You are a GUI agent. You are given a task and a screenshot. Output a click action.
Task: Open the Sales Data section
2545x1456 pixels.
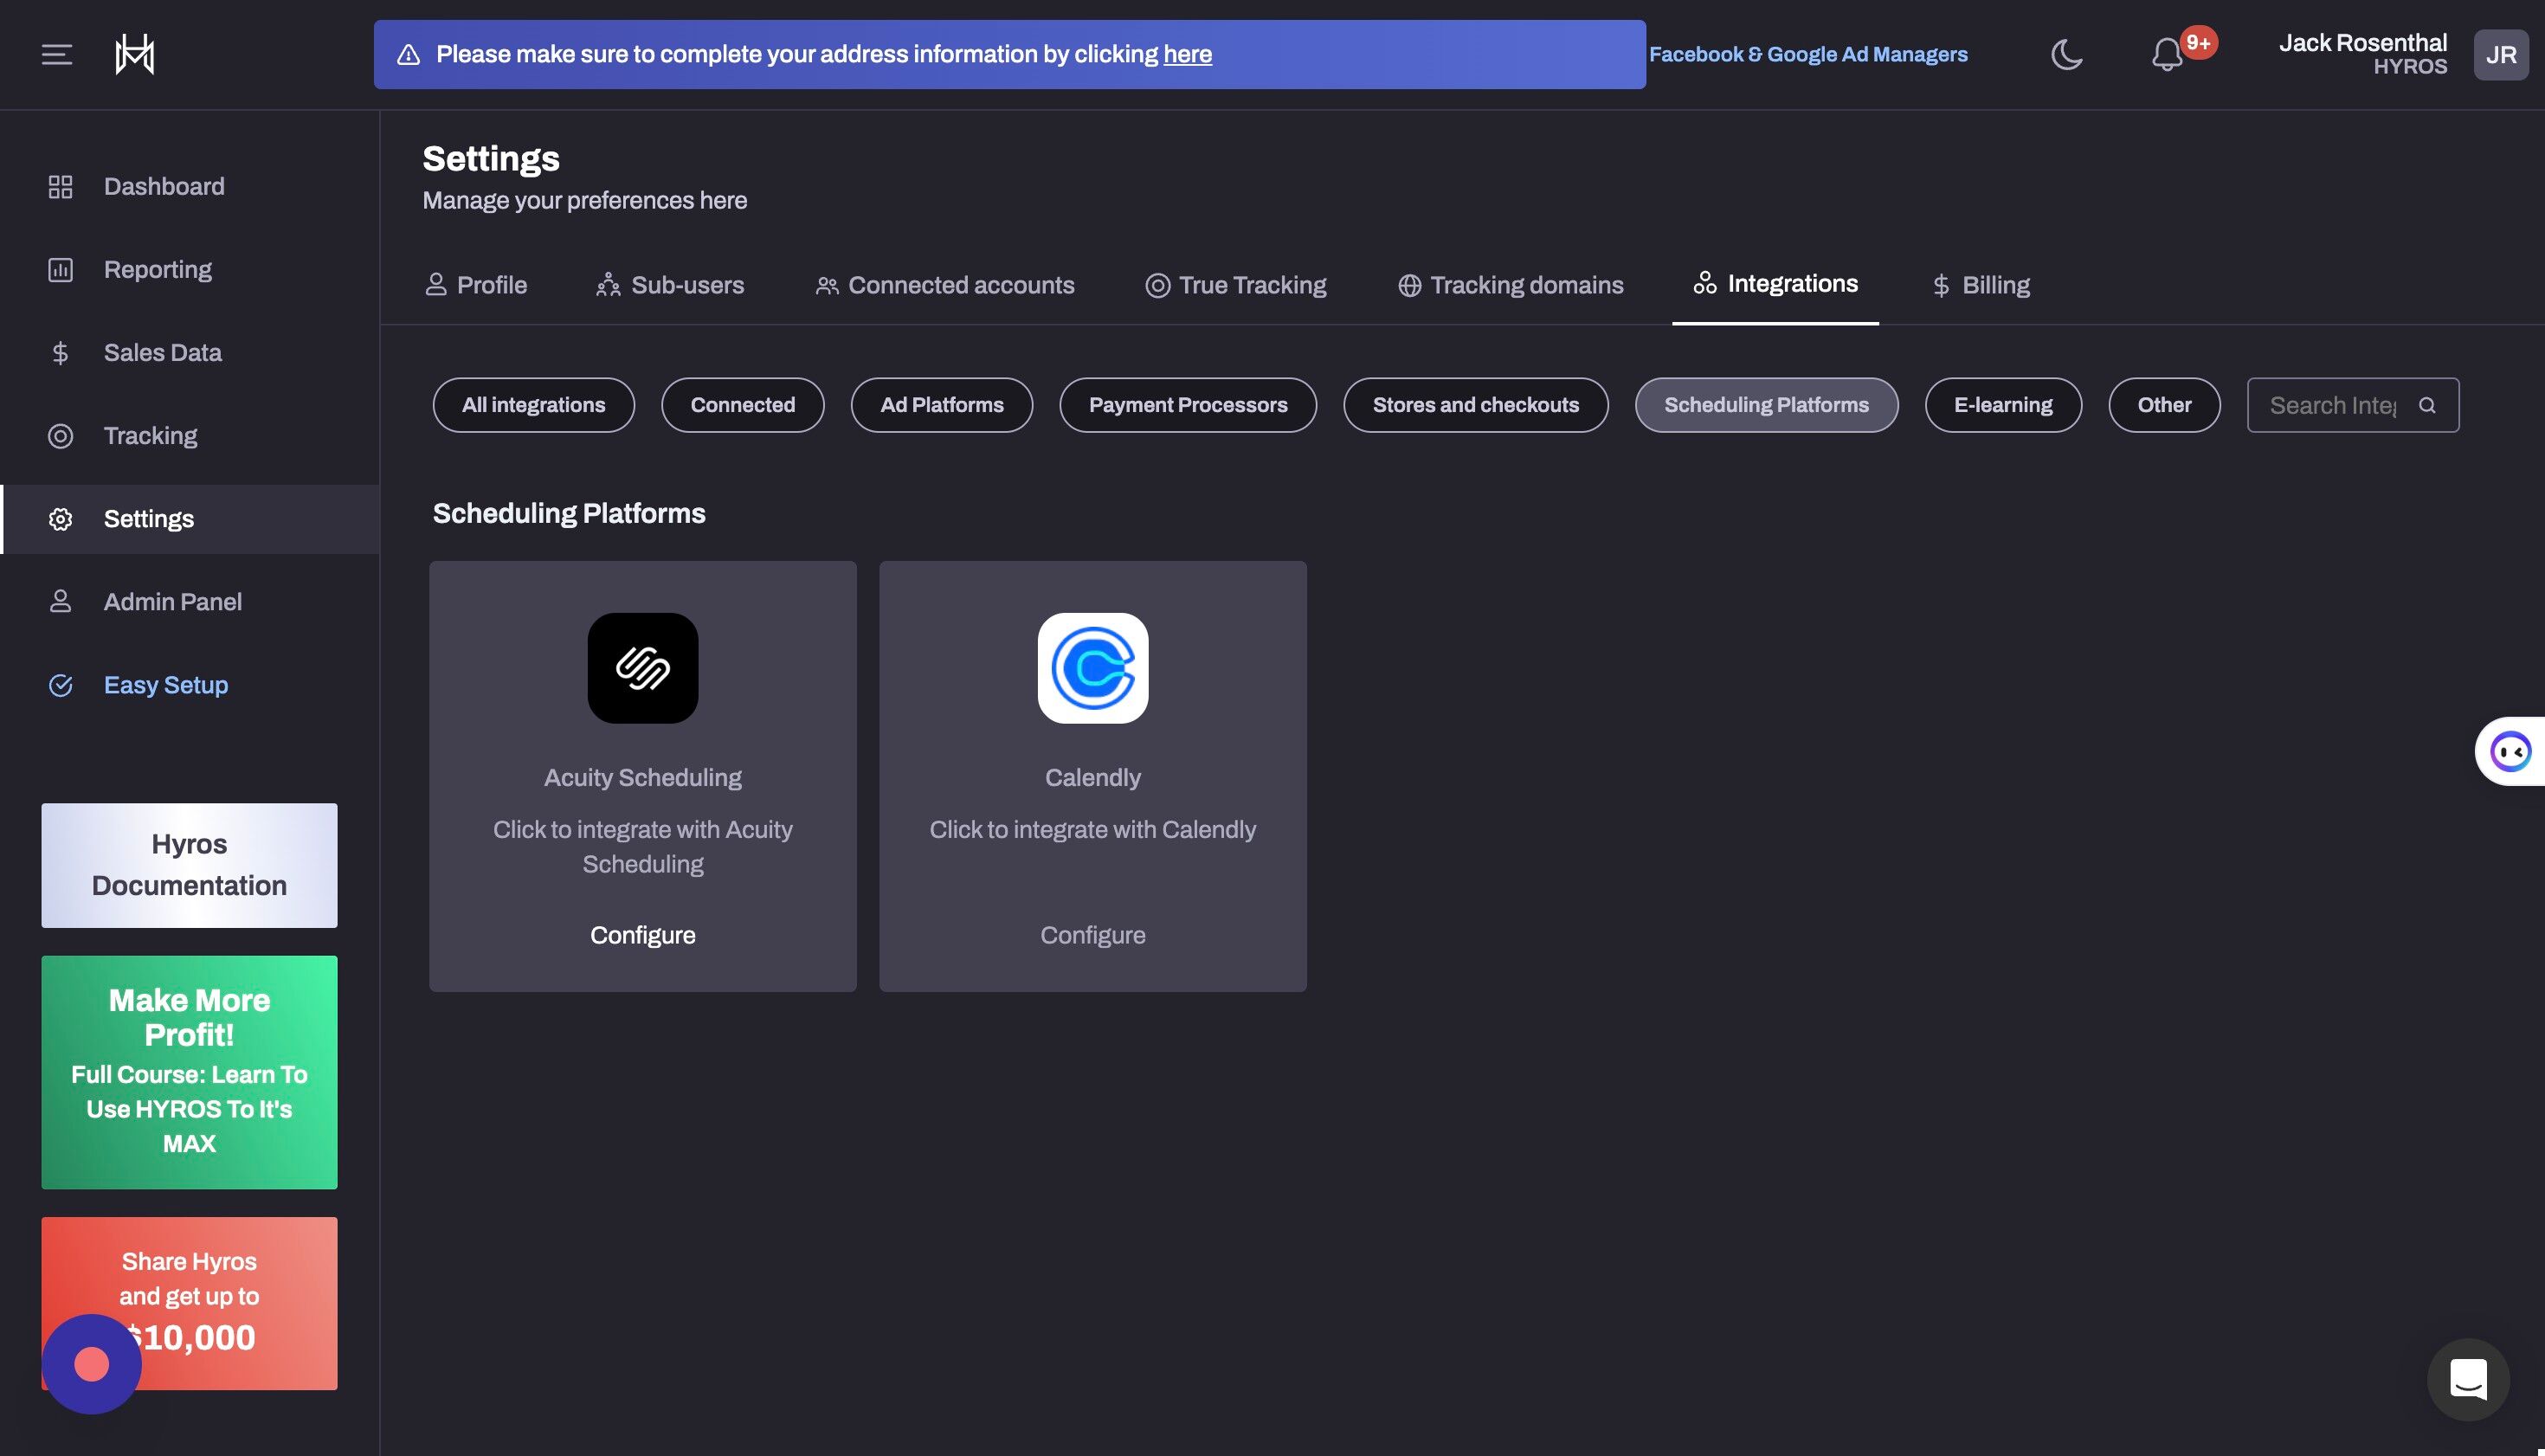[162, 352]
